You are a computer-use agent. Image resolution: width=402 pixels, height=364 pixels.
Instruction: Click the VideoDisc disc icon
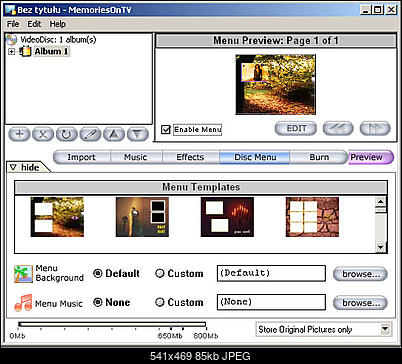click(11, 40)
